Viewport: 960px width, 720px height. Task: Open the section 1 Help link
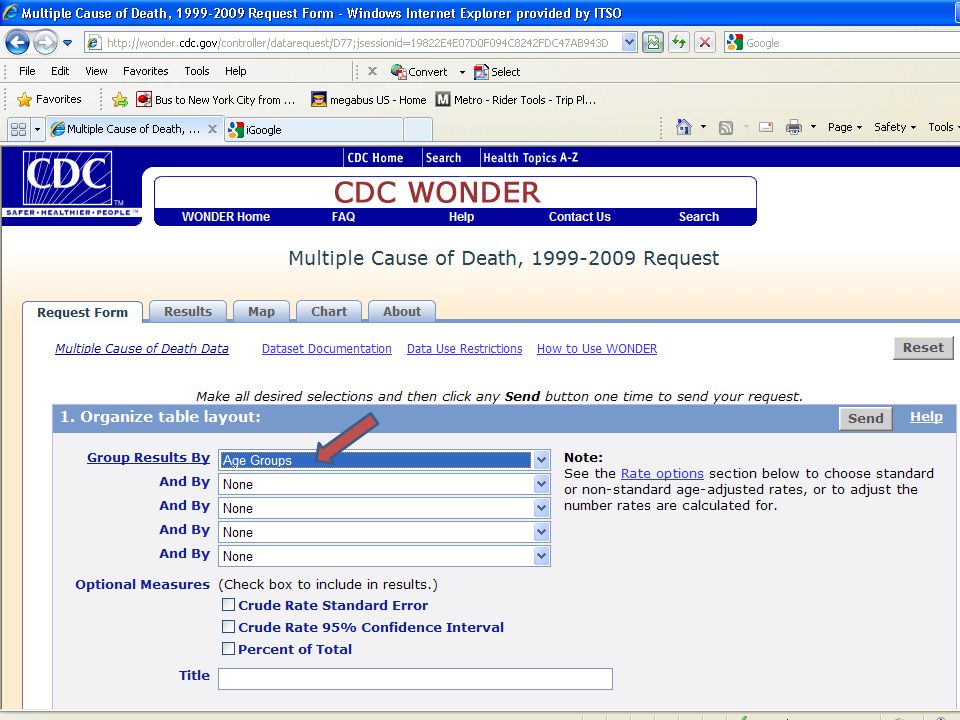tap(926, 417)
